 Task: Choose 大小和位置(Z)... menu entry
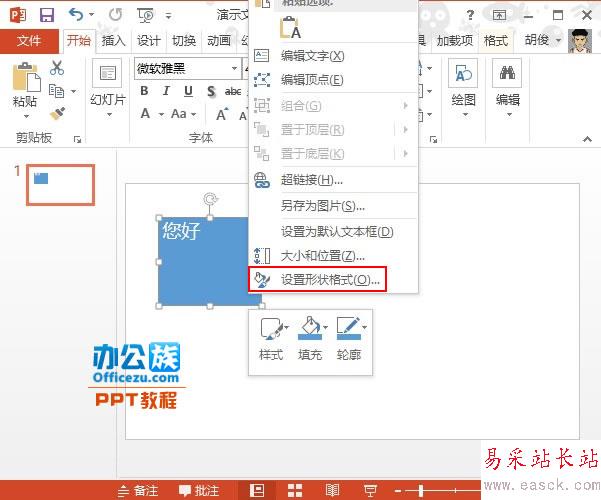coord(333,255)
